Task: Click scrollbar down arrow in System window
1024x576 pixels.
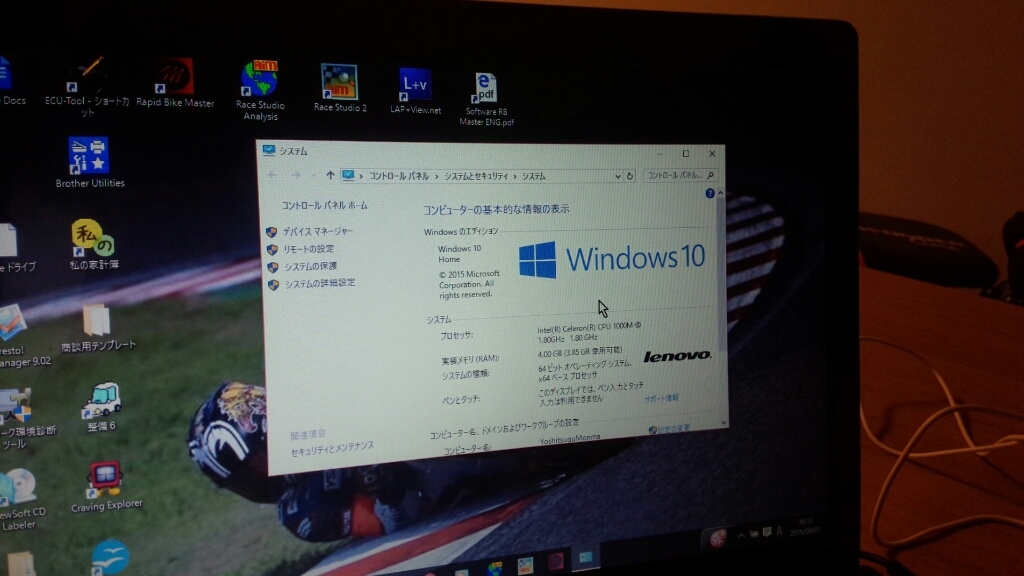Action: point(724,423)
